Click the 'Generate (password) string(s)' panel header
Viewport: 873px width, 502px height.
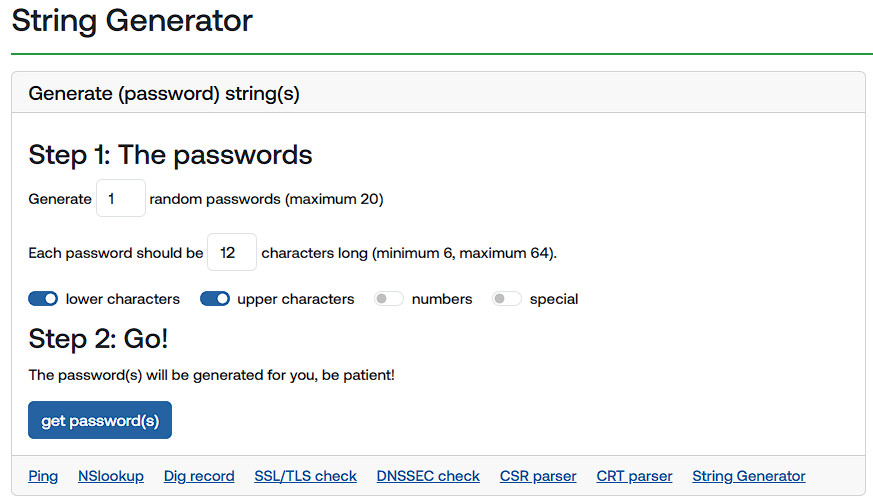[x=164, y=94]
